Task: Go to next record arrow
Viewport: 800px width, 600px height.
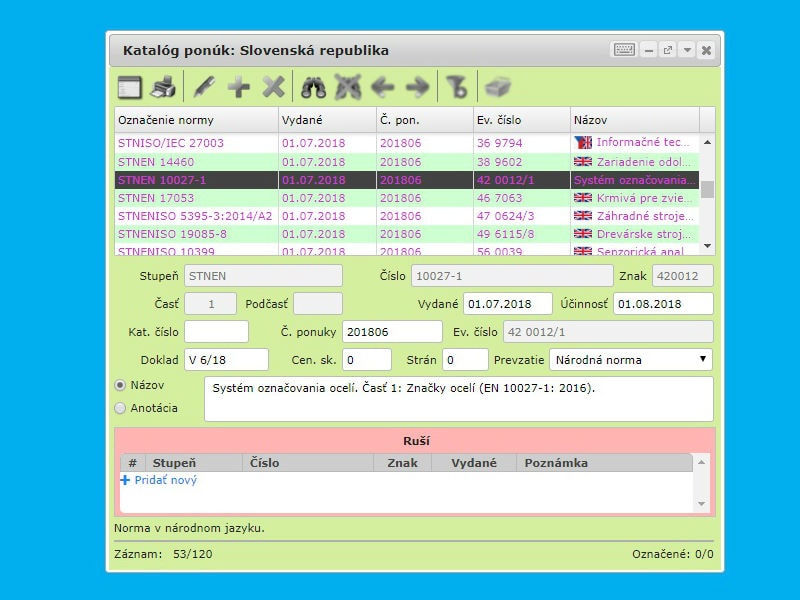Action: pos(417,87)
